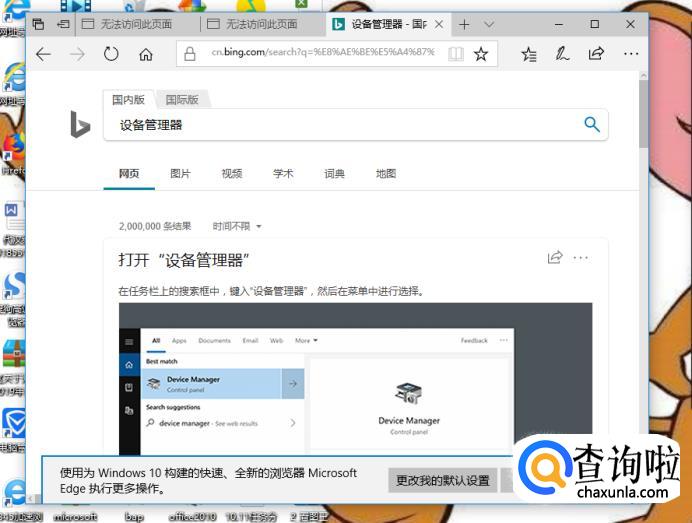
Task: Click the magnifier search button
Action: click(592, 124)
